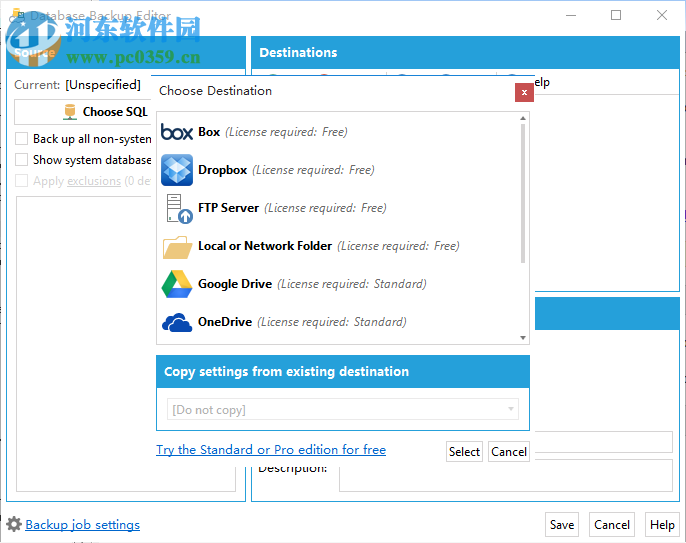
Task: Choose the Dropbox icon
Action: point(177,170)
